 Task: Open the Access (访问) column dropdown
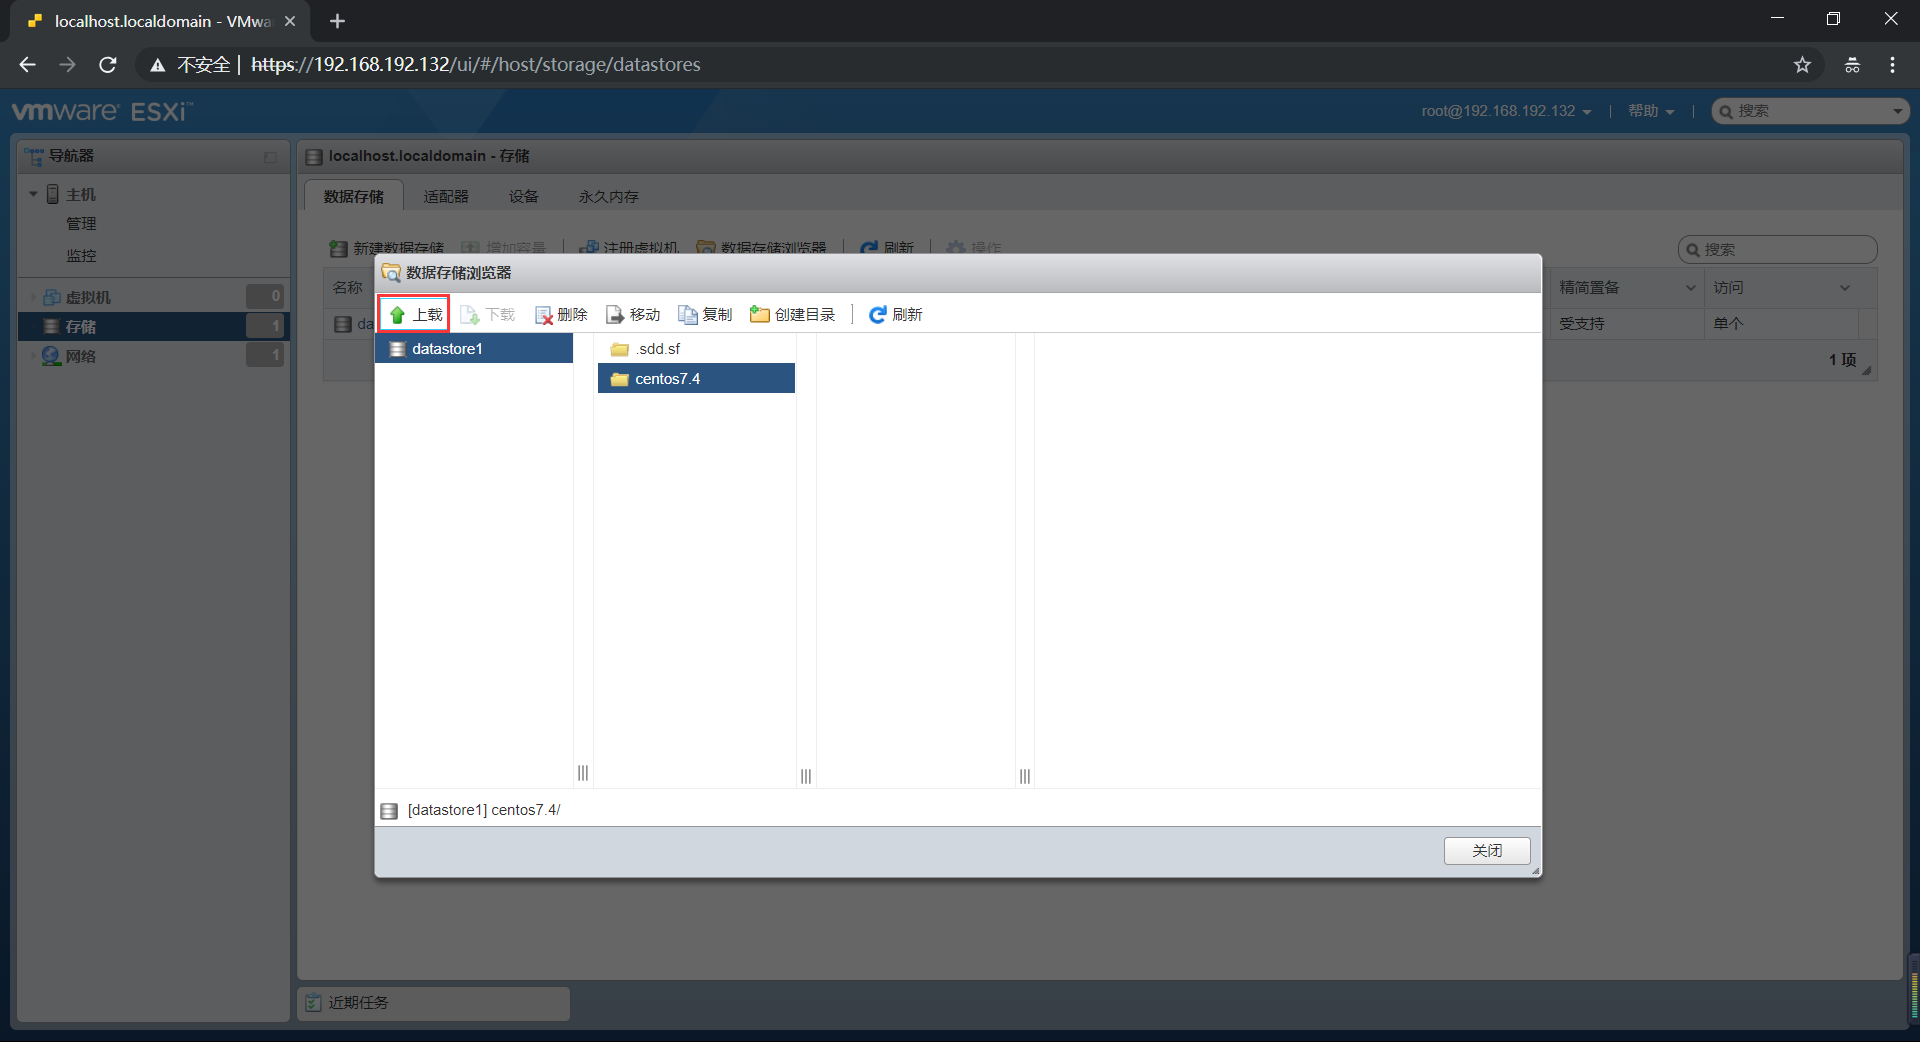[1845, 288]
